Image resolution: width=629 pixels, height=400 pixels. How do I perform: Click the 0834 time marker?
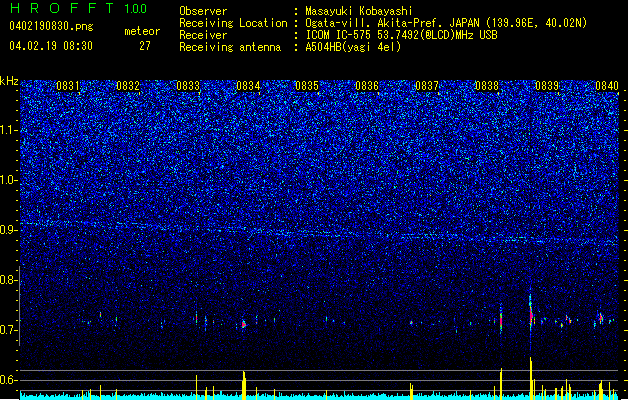pyautogui.click(x=248, y=86)
